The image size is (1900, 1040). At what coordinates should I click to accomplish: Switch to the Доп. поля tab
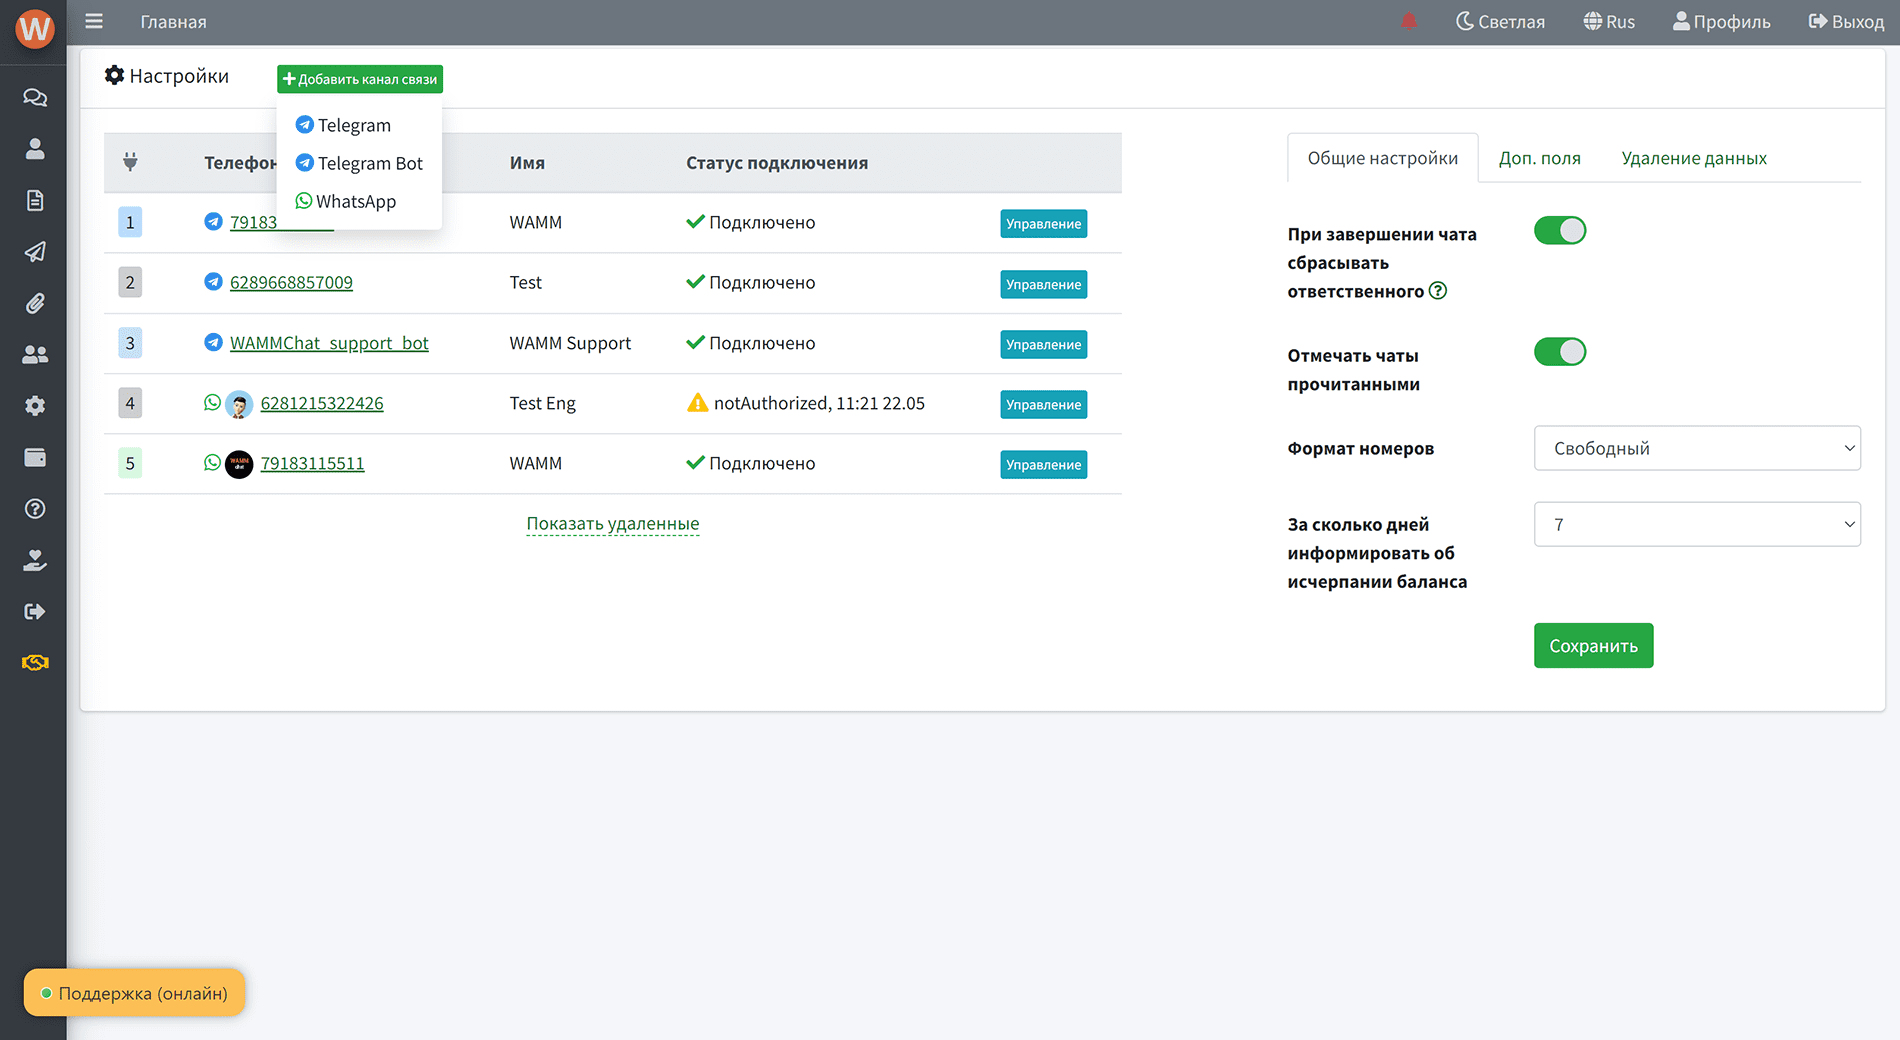1539,158
